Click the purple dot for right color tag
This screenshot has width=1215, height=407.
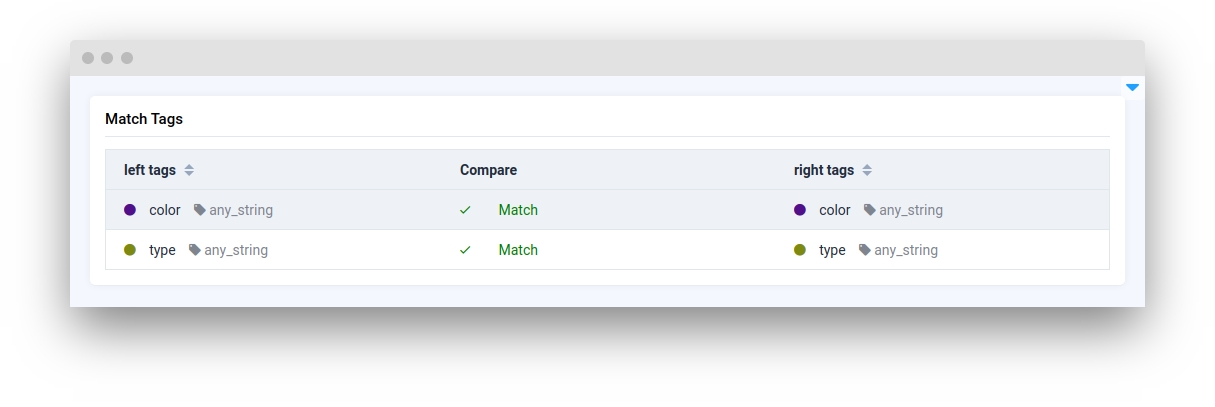(800, 210)
